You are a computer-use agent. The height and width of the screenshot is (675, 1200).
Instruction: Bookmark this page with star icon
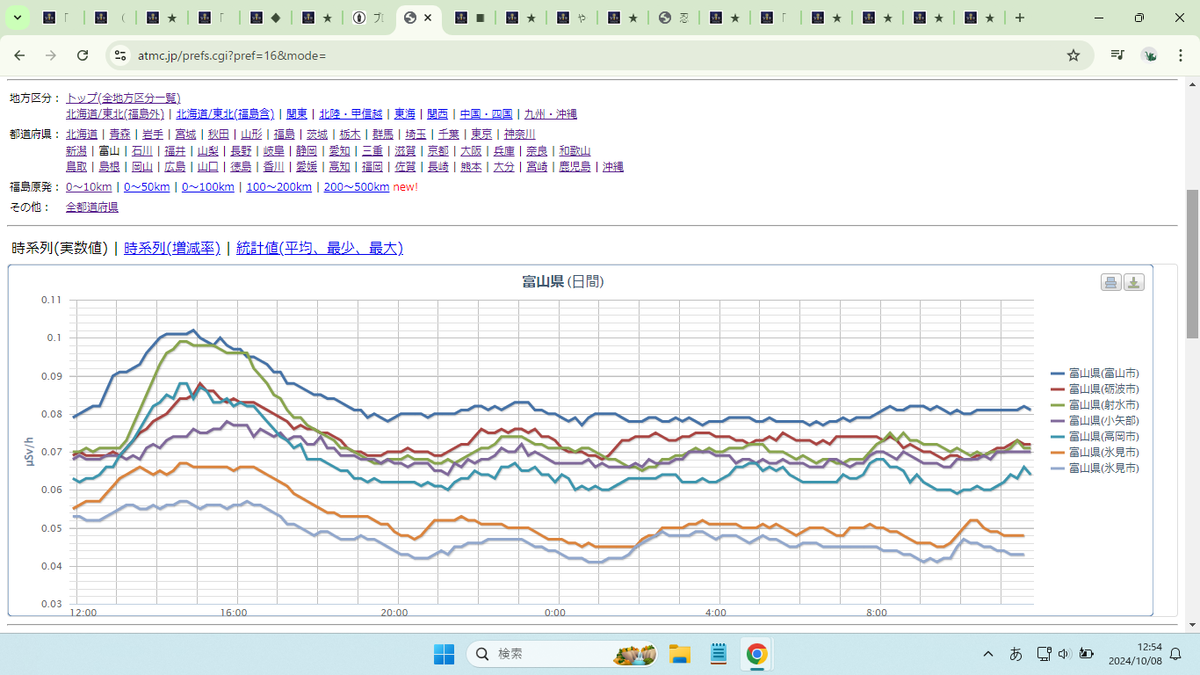[1073, 55]
